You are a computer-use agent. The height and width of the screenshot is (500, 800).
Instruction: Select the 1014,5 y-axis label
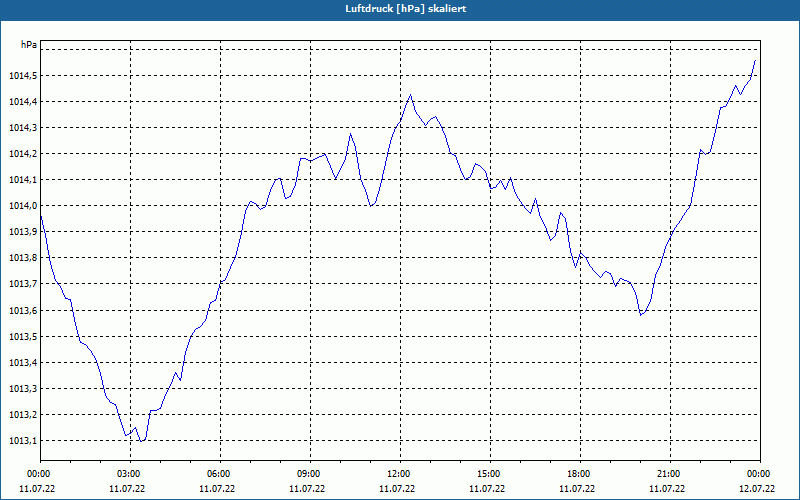[x=23, y=76]
